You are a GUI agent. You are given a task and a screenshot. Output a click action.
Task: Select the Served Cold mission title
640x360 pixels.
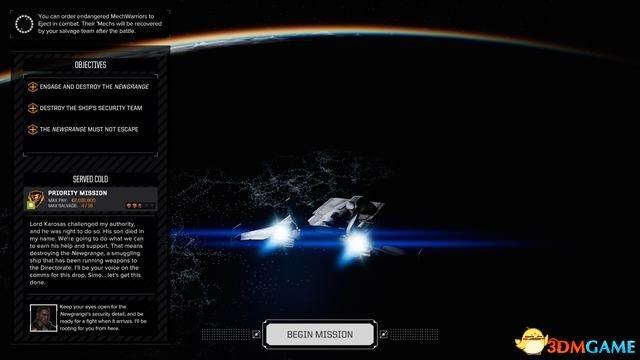(x=90, y=179)
